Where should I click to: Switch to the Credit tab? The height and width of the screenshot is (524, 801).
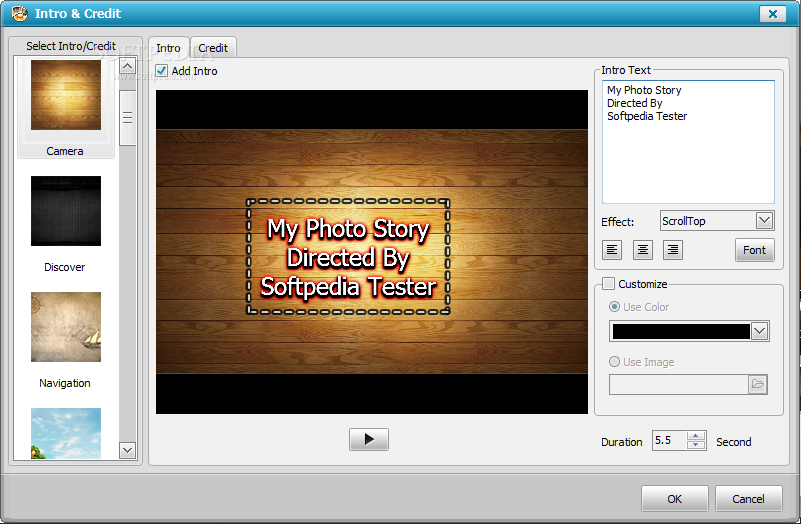tap(213, 48)
